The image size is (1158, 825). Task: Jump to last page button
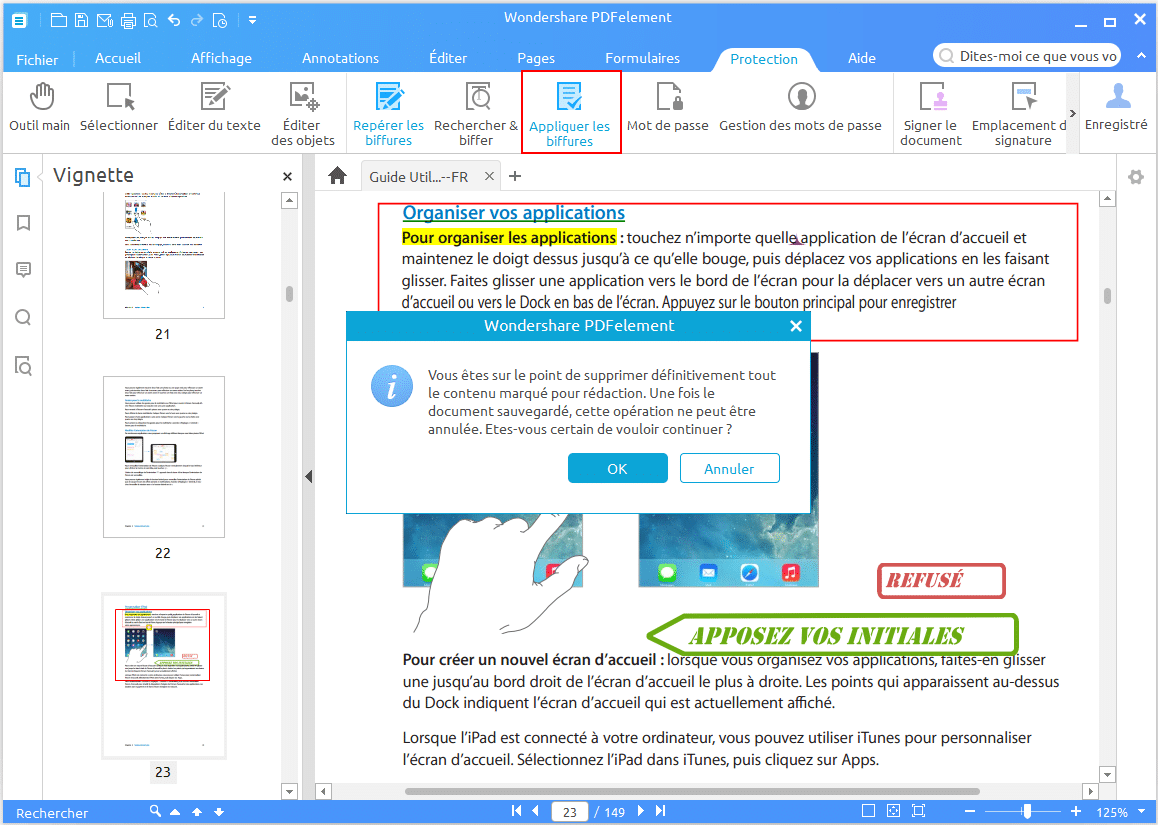[x=660, y=811]
